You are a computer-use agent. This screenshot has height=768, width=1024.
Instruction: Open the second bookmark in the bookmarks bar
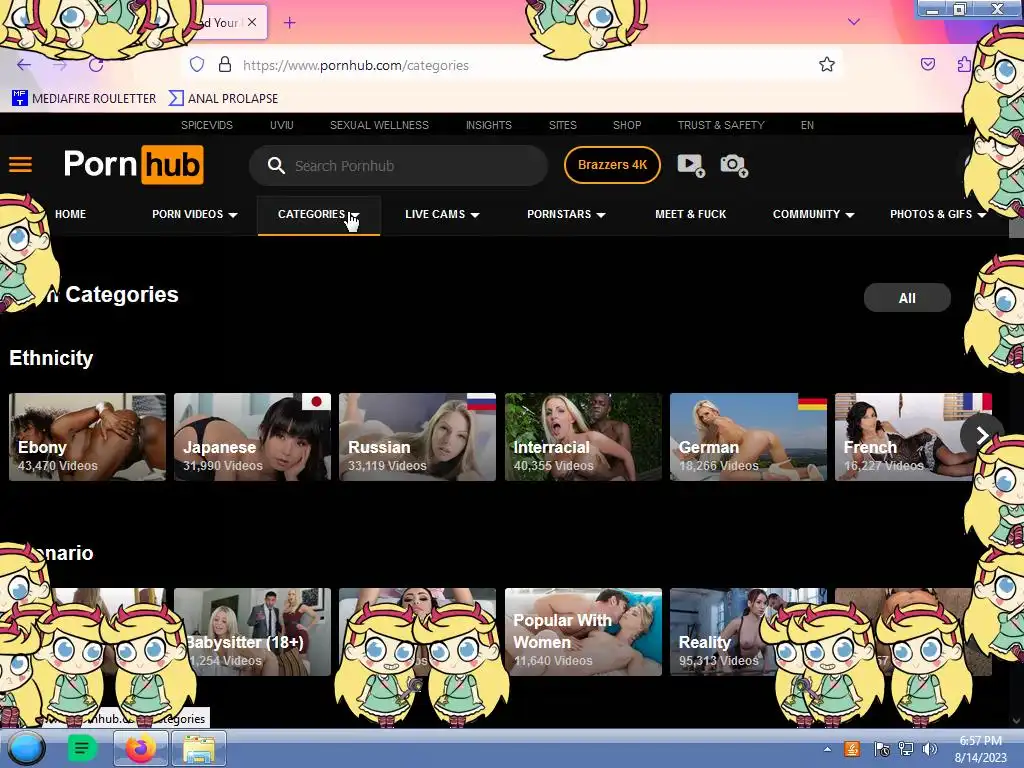pos(223,99)
